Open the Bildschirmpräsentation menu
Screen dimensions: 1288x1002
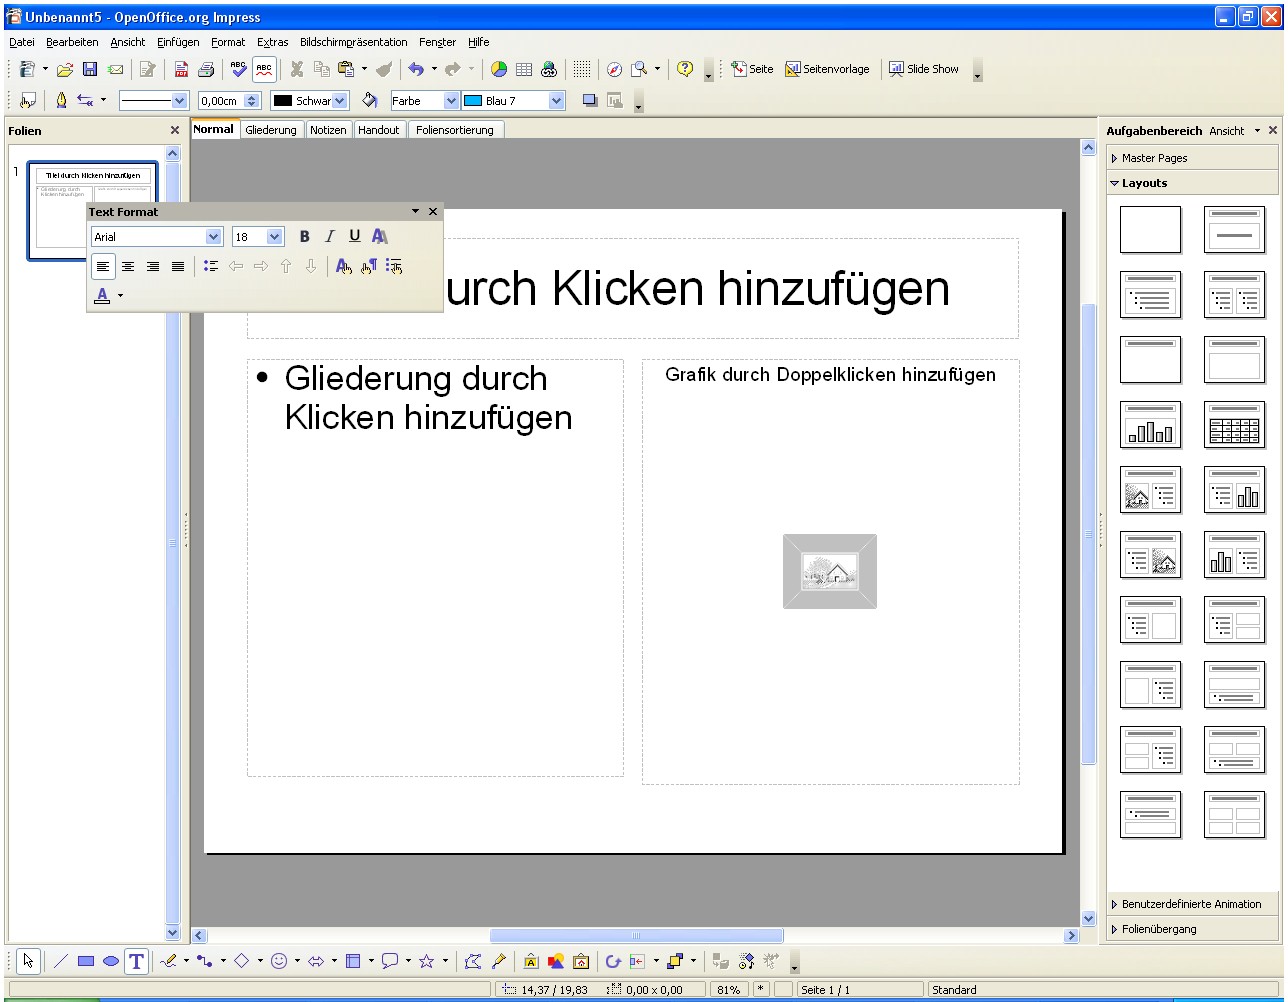pos(354,42)
